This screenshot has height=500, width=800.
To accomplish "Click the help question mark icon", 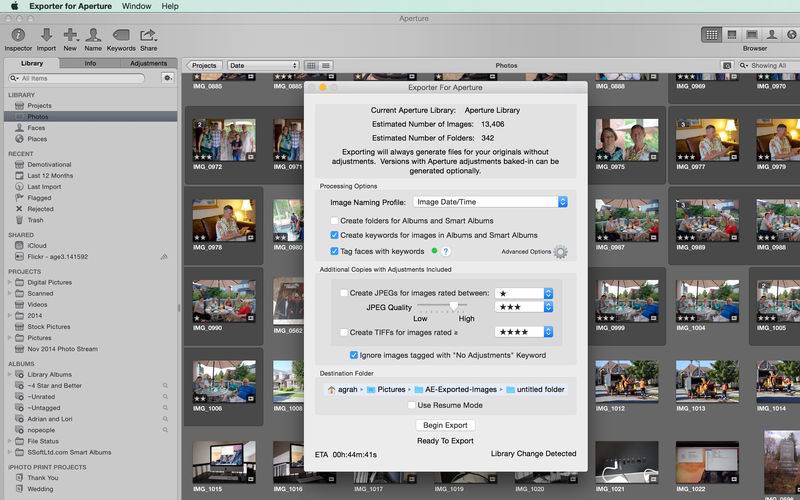I will click(445, 251).
